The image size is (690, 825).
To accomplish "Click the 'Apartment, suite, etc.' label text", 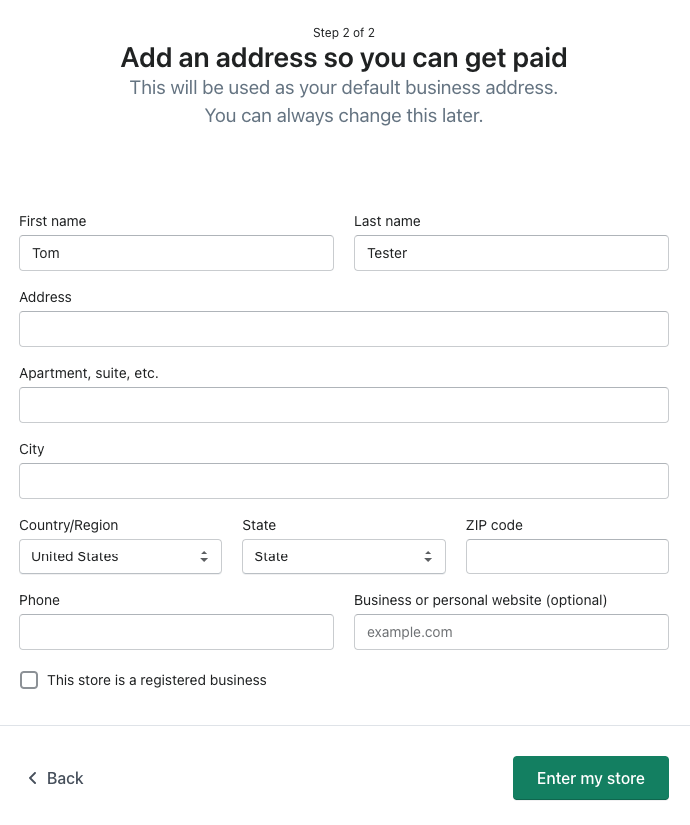I will 89,373.
